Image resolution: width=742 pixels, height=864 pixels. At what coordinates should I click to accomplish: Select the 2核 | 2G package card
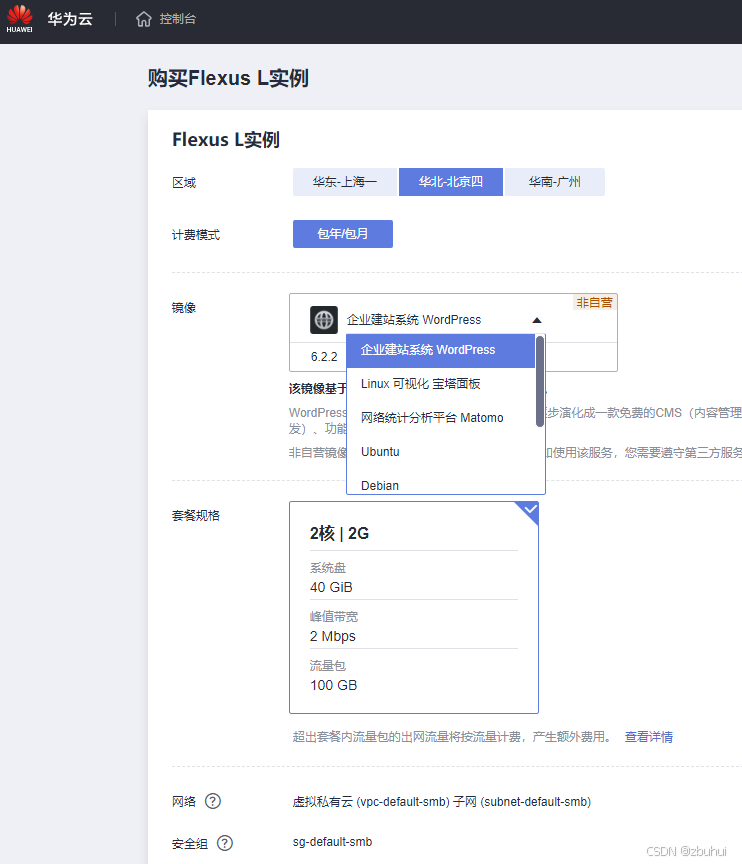[x=414, y=607]
